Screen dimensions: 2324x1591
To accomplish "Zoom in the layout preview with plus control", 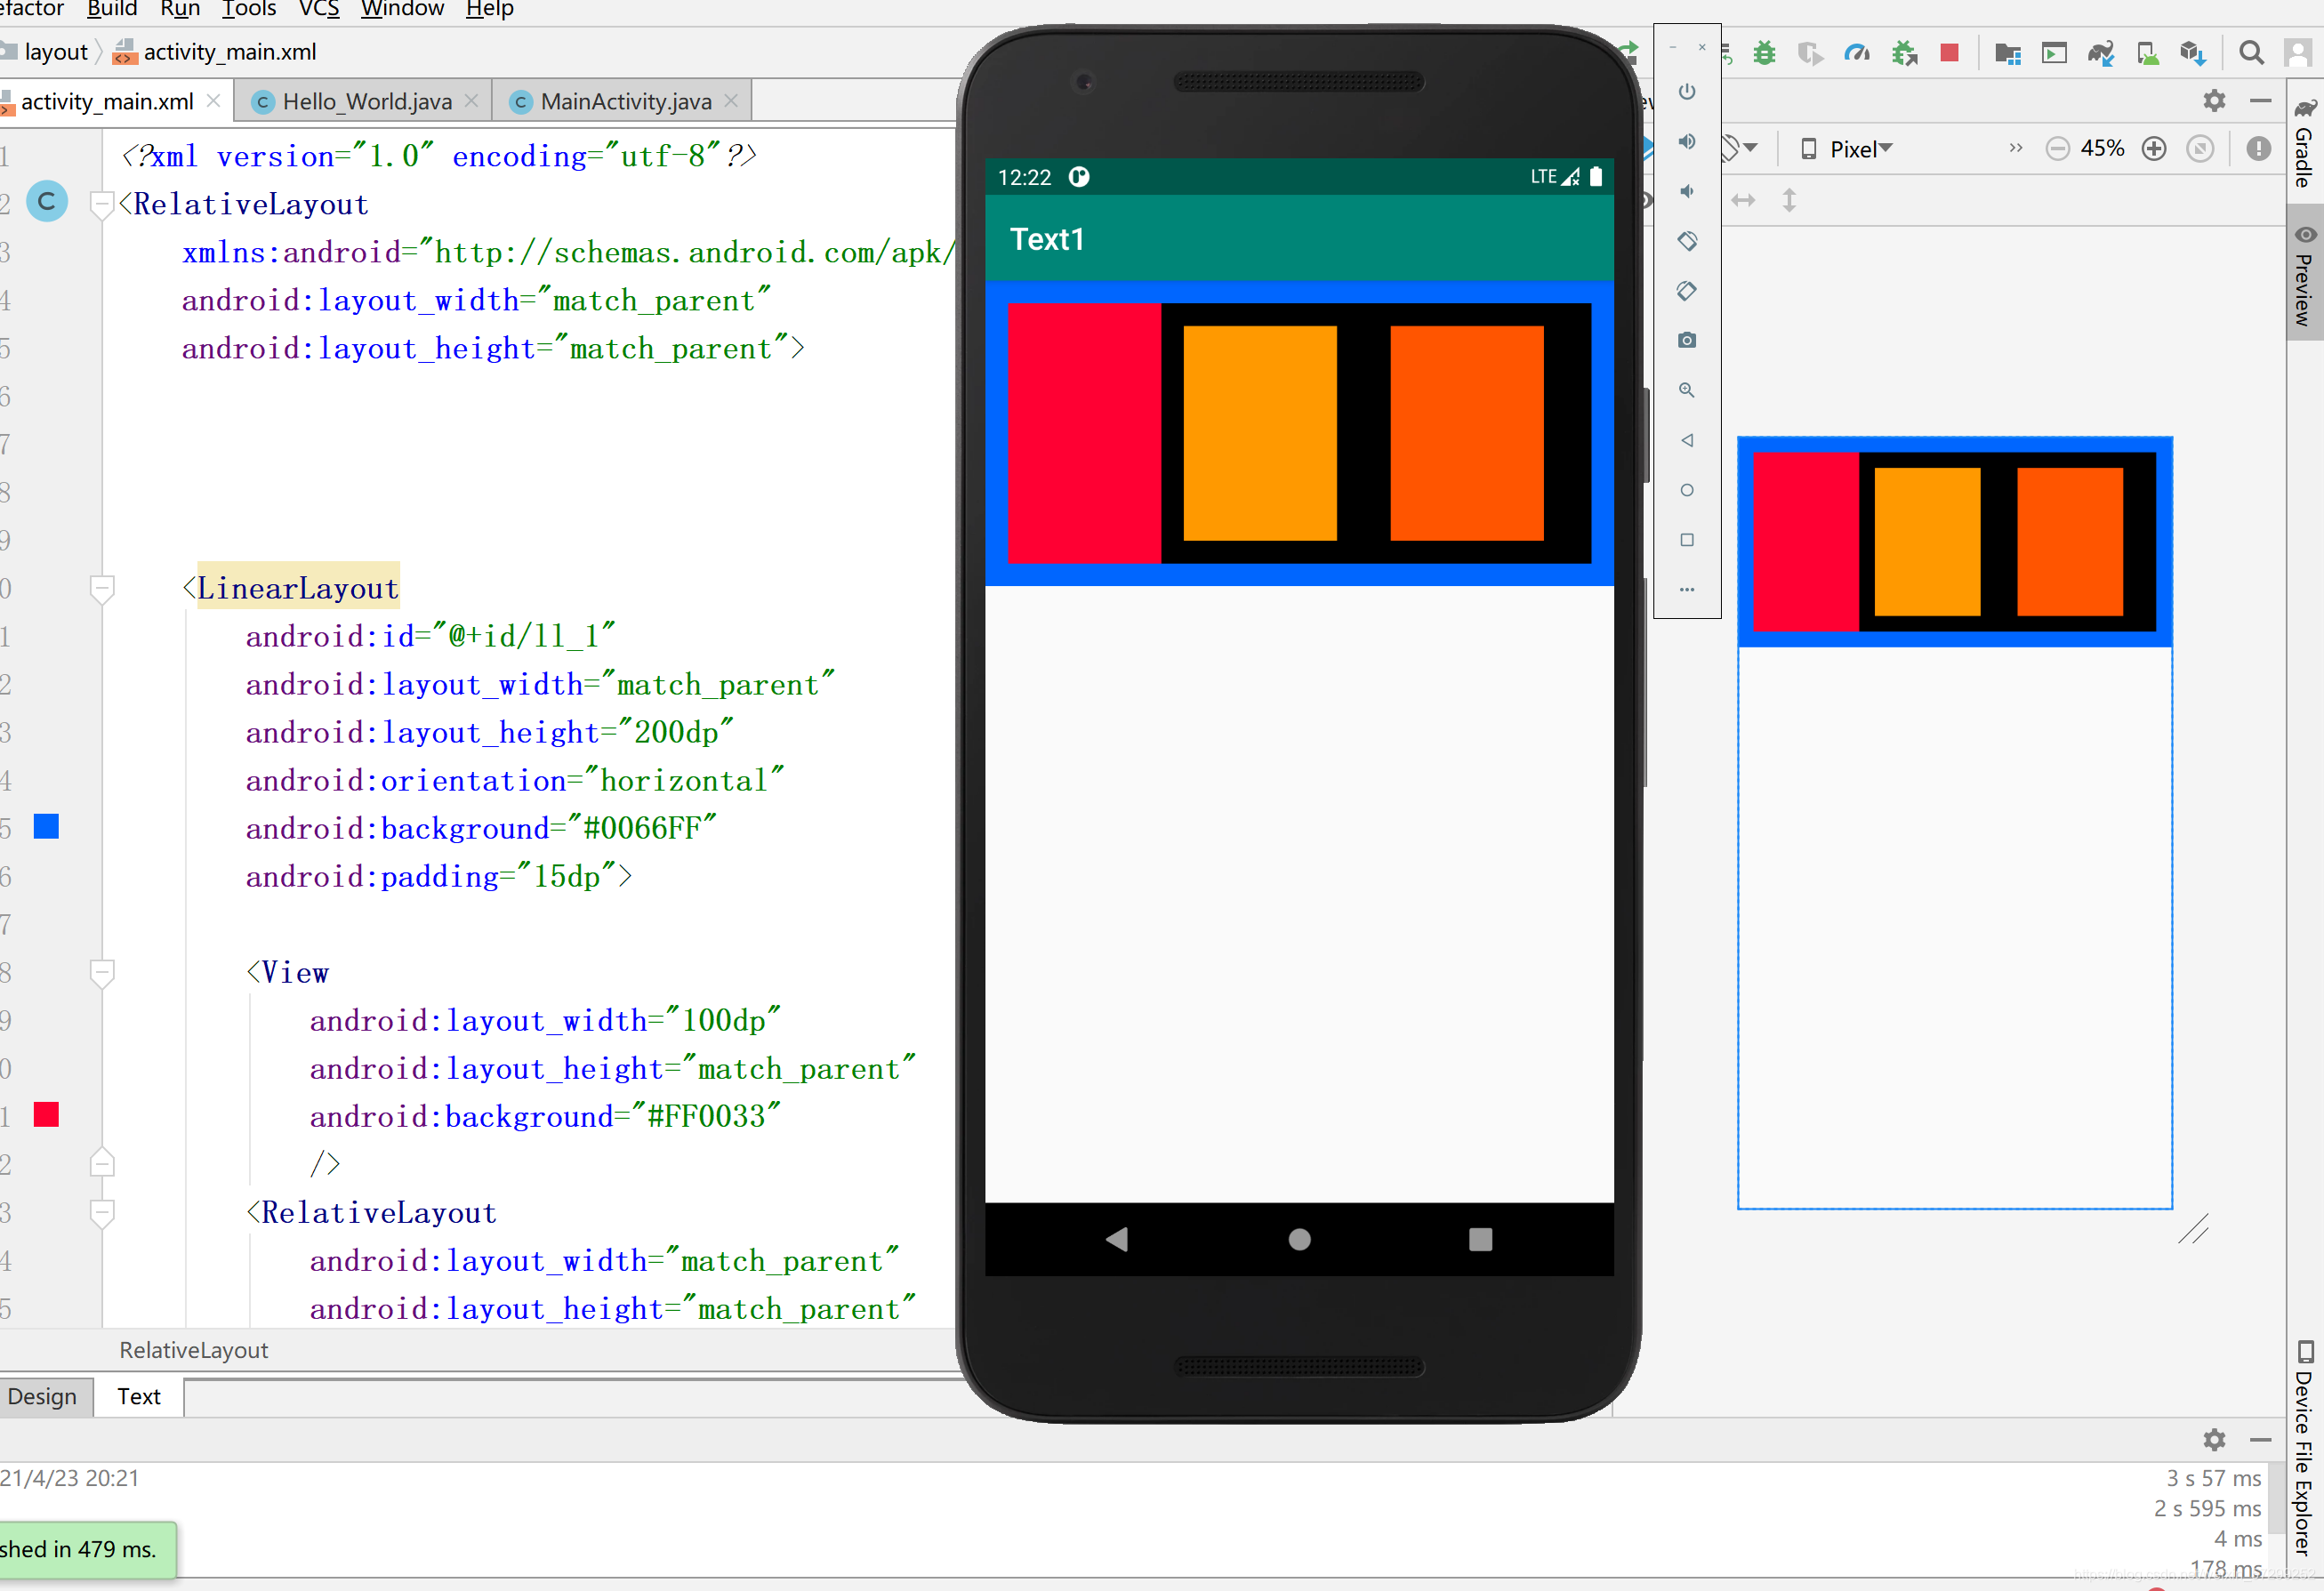I will tap(2155, 148).
